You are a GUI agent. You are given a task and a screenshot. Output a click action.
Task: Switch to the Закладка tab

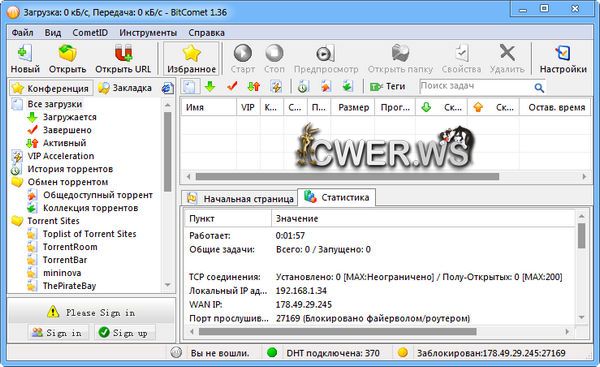click(125, 88)
